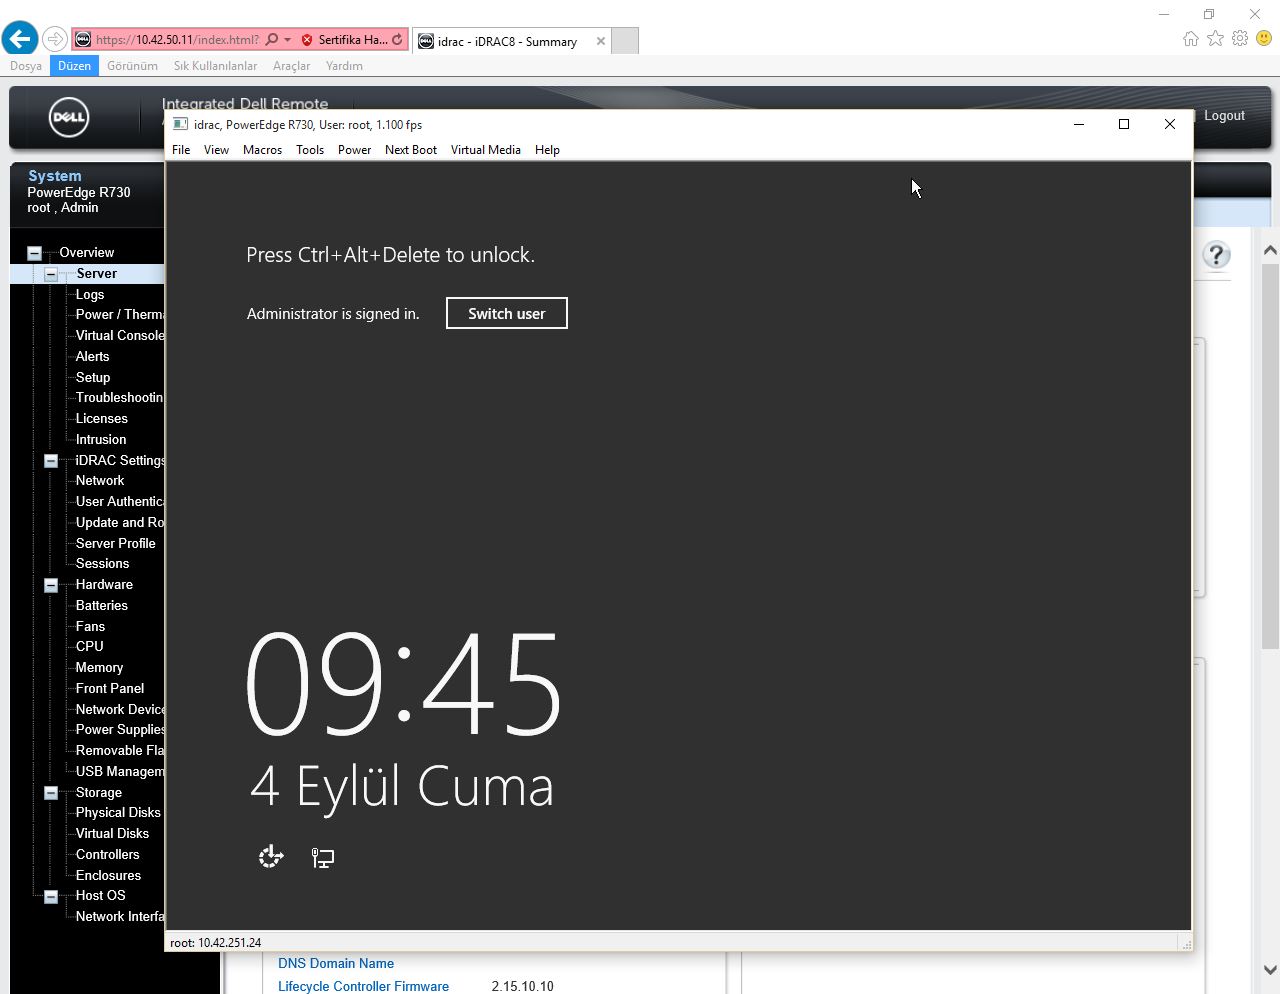Click the browser address URL field
Screen dimensions: 1280x994
coord(177,40)
